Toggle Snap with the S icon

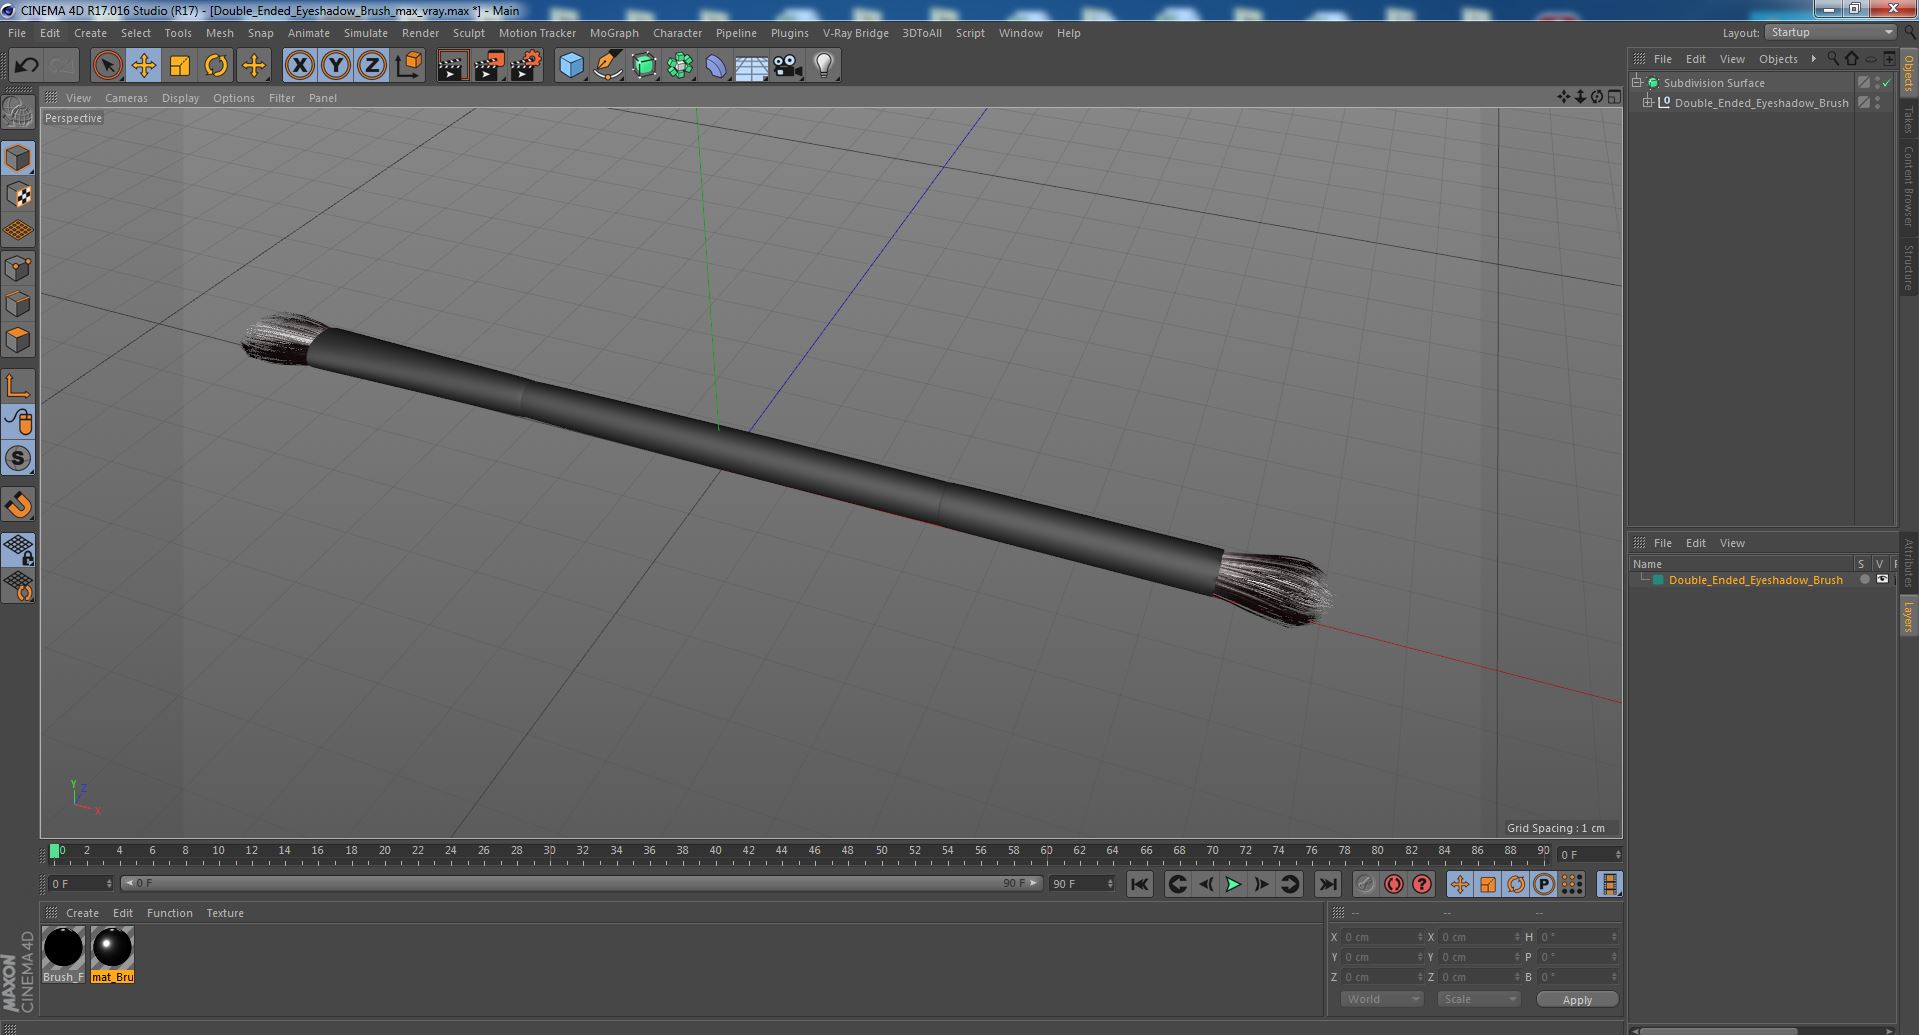pos(18,458)
